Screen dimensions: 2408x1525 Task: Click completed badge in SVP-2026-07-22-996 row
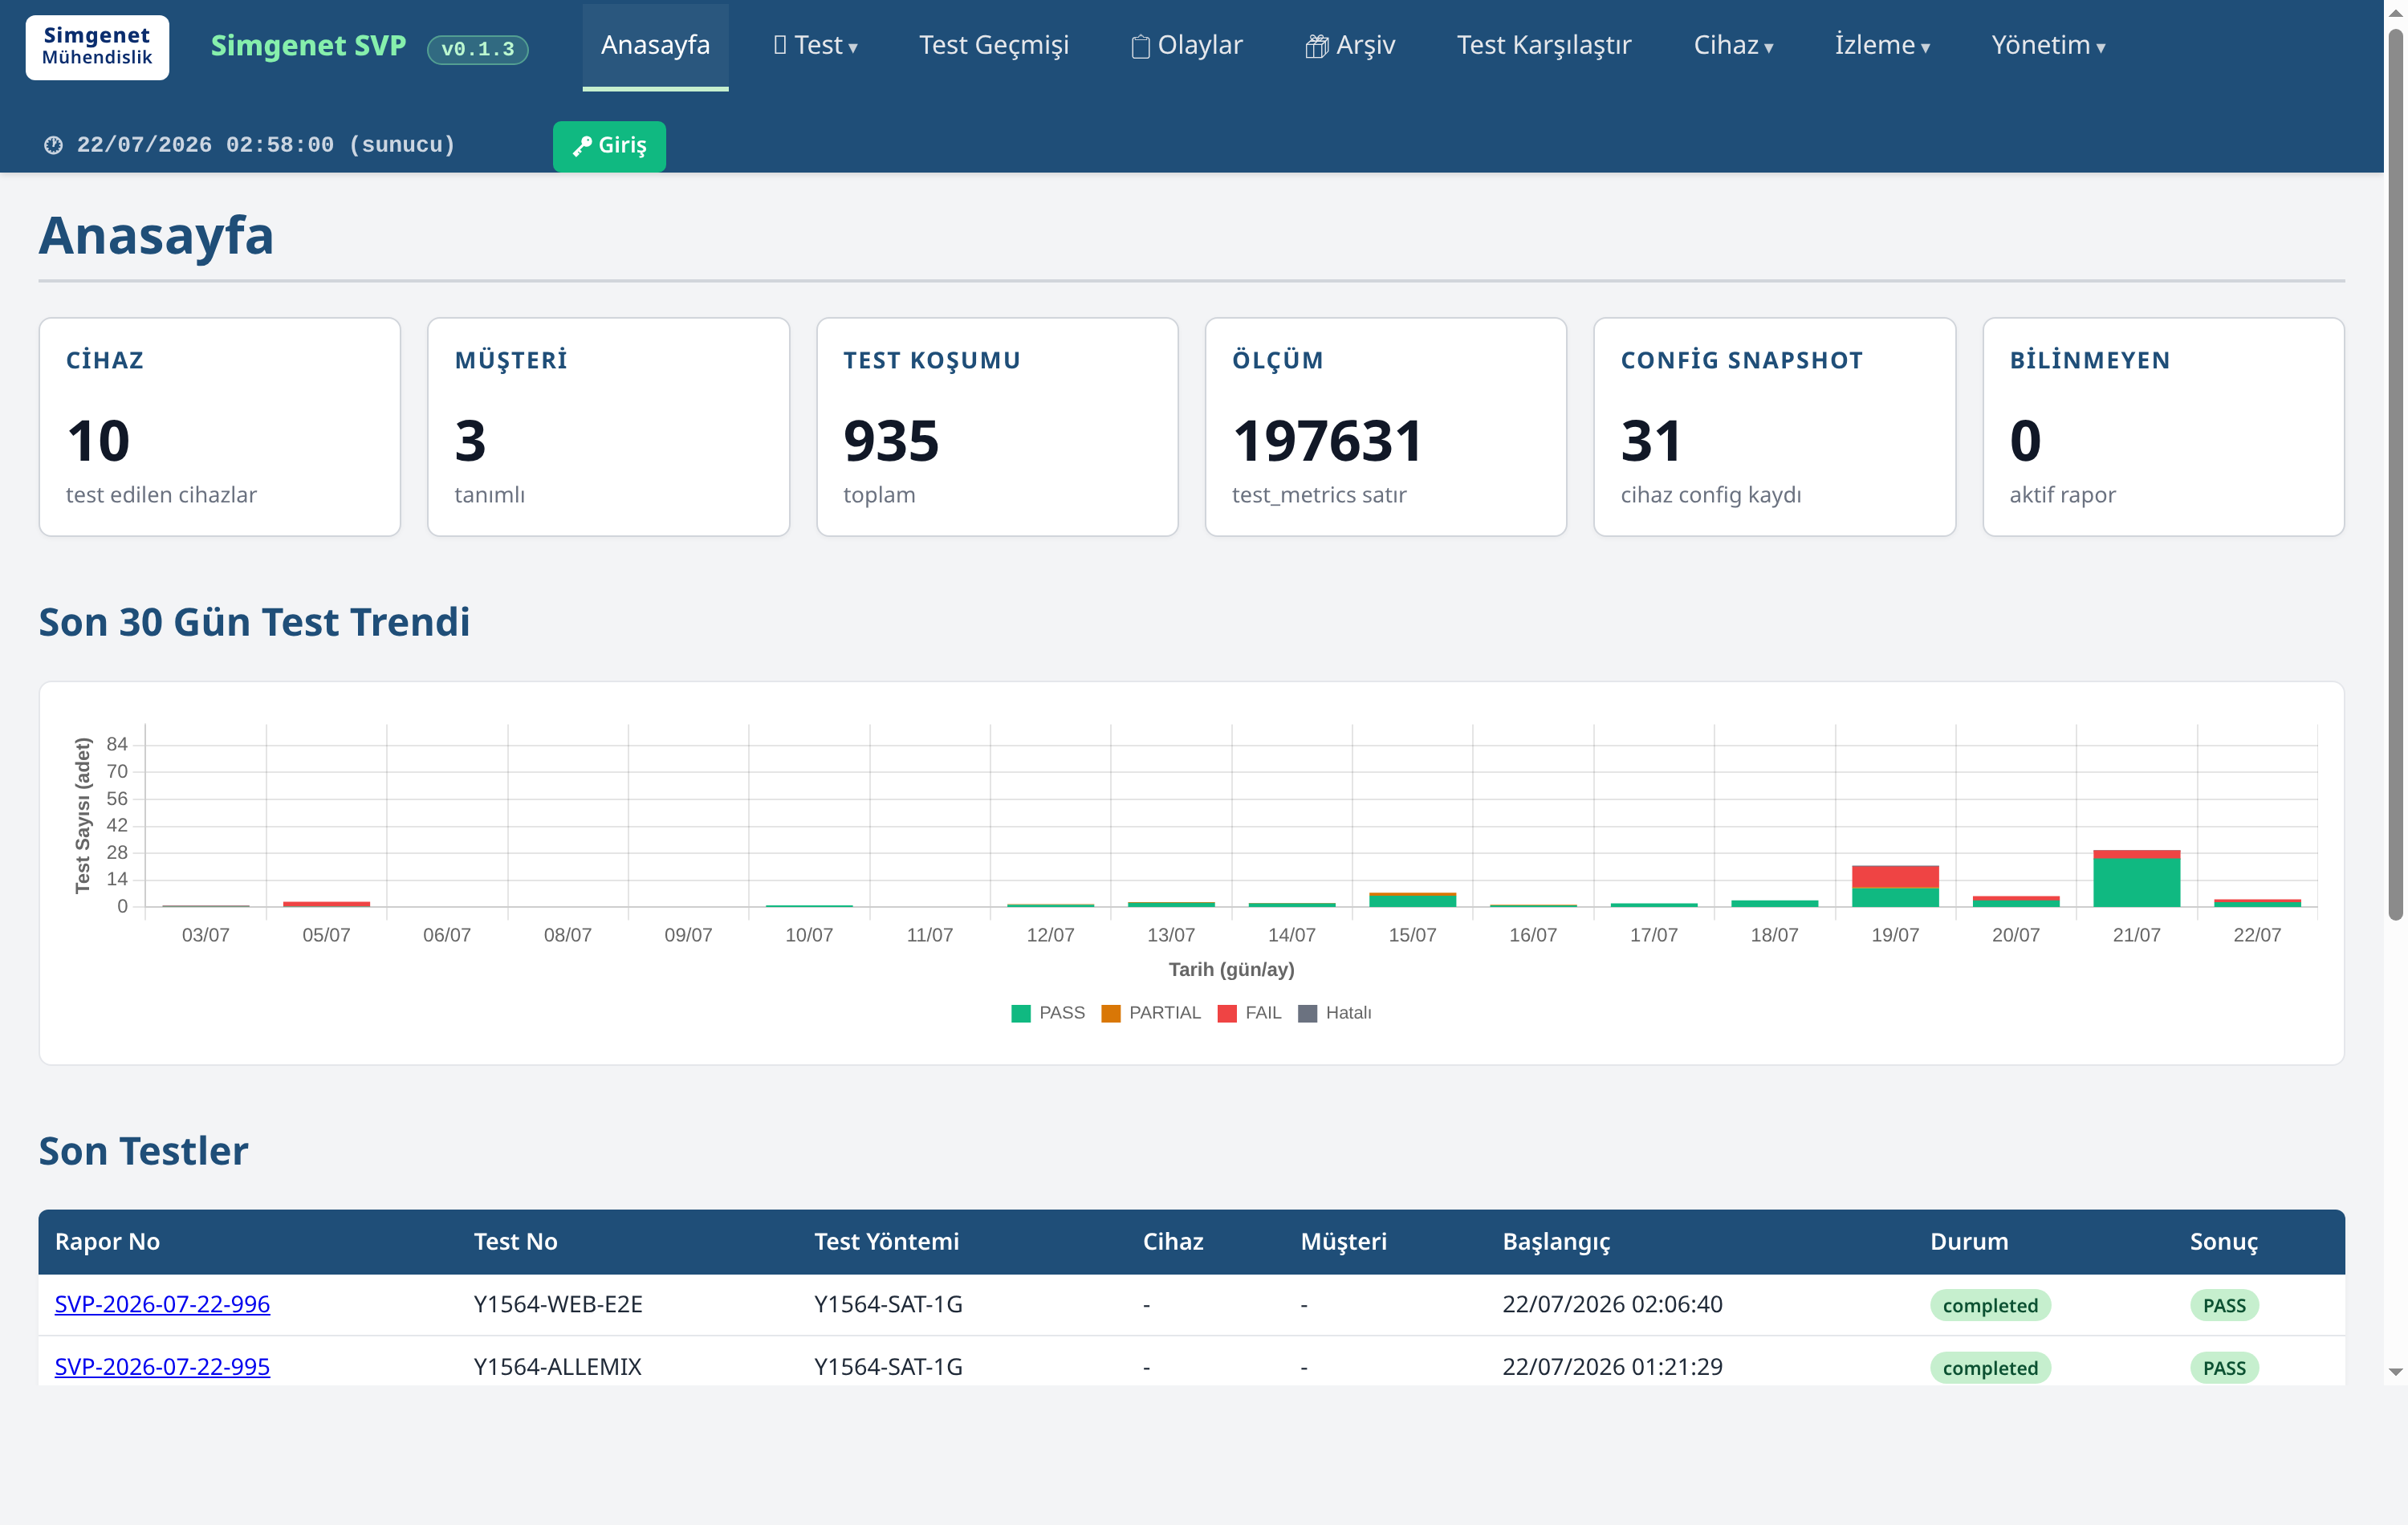(1989, 1305)
